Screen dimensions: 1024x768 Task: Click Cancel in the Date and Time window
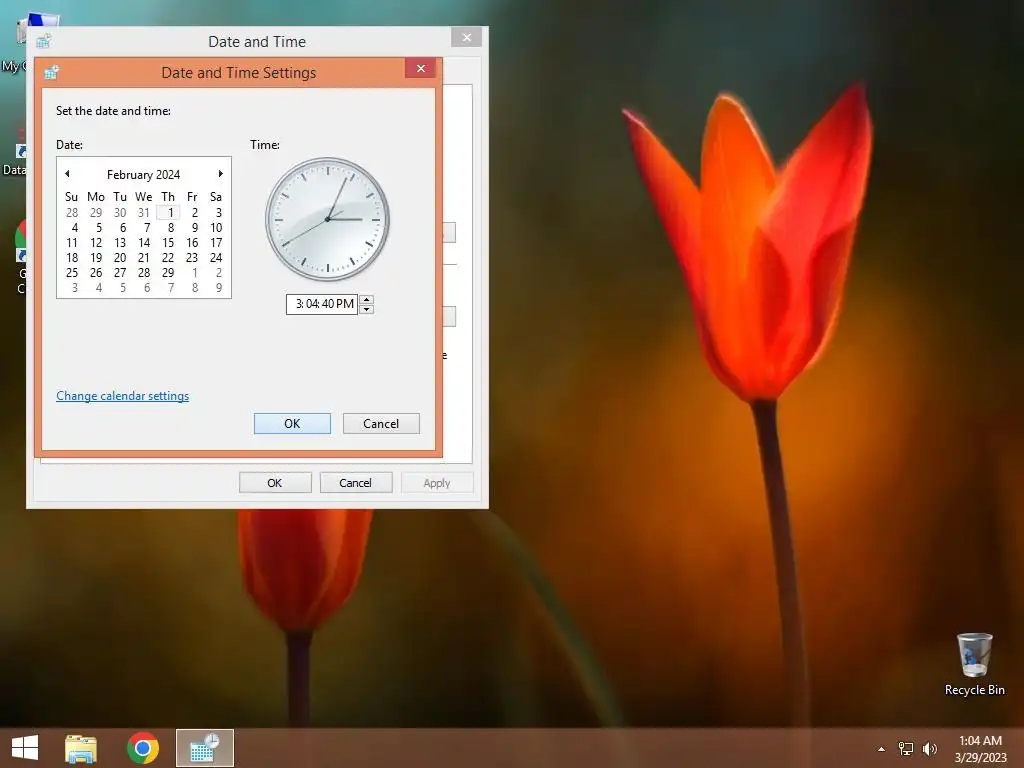[355, 483]
